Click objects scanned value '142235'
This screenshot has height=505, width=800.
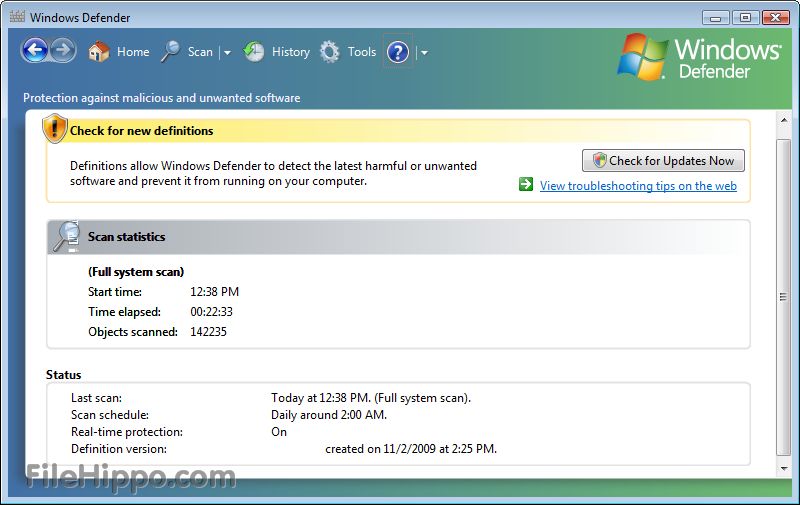click(208, 332)
